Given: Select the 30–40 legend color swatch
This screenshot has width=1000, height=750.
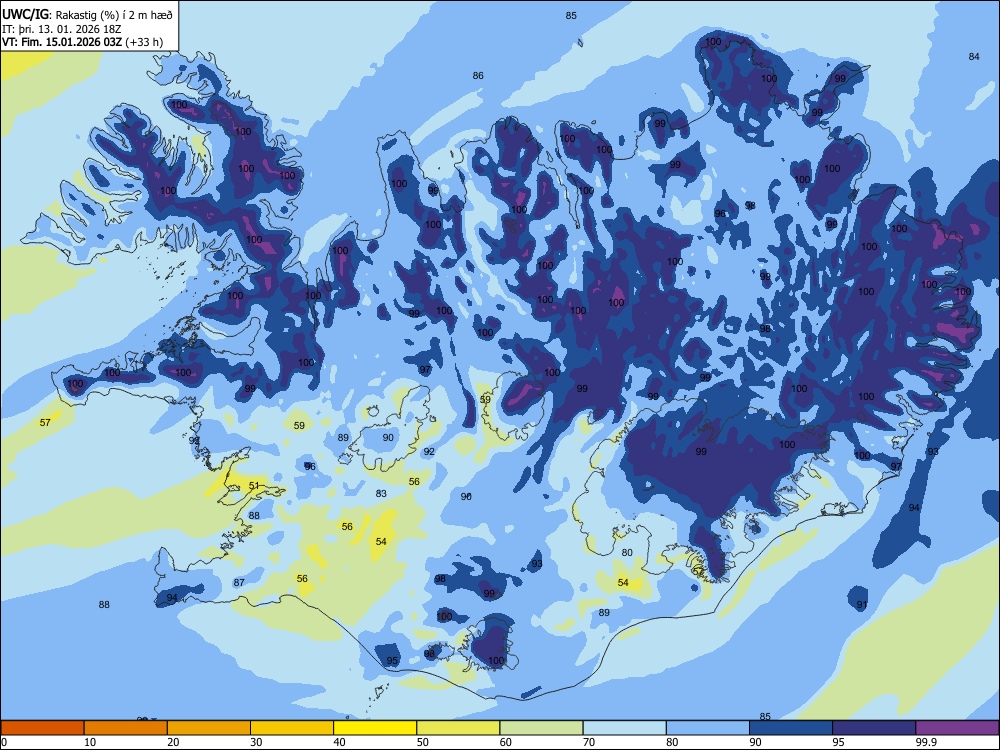Looking at the screenshot, I should coord(292,728).
